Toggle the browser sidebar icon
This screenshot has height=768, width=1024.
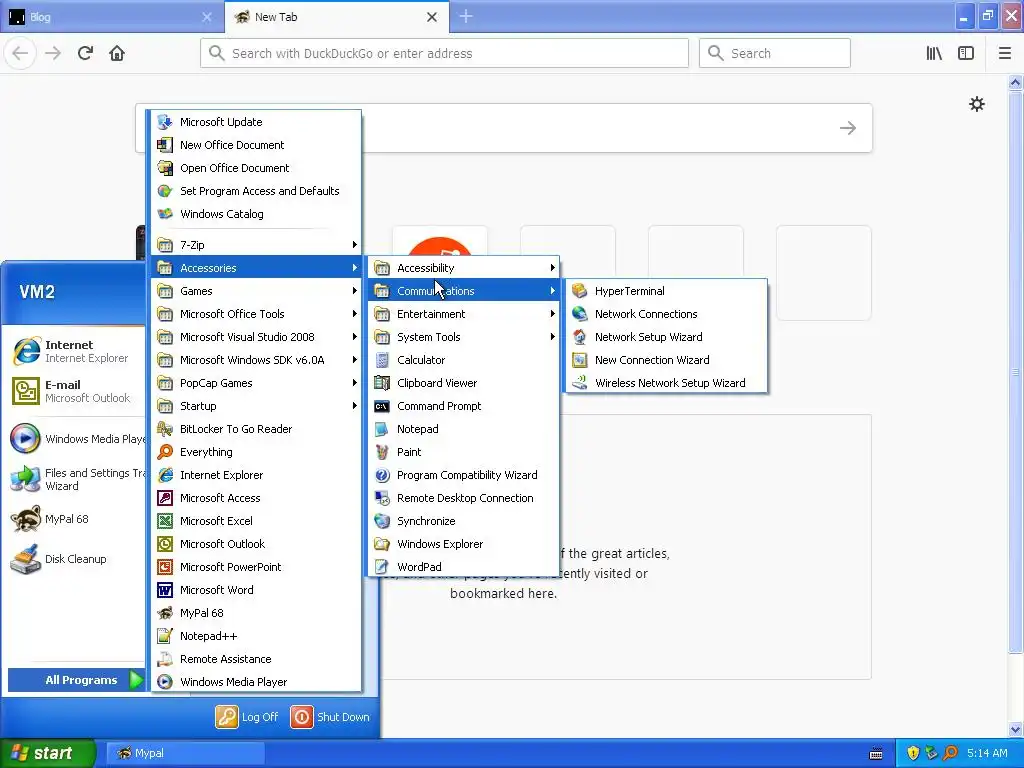(966, 53)
